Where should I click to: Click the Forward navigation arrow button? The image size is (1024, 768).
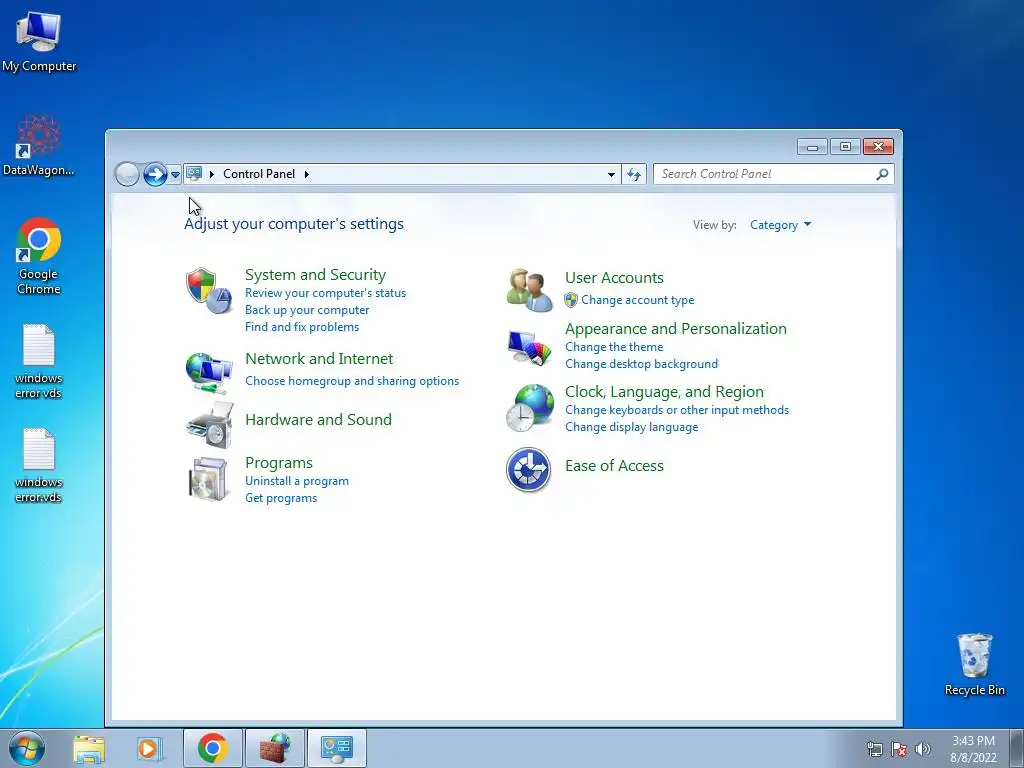(x=155, y=174)
